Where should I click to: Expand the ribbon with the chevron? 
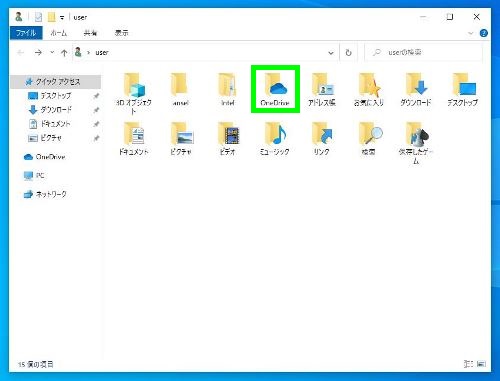(470, 33)
